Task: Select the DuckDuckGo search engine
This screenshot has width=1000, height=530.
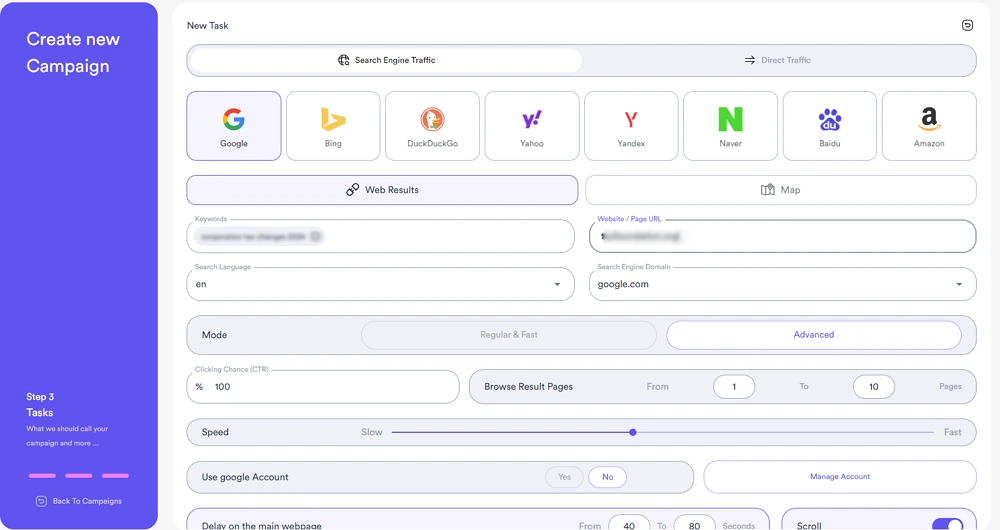Action: (x=432, y=126)
